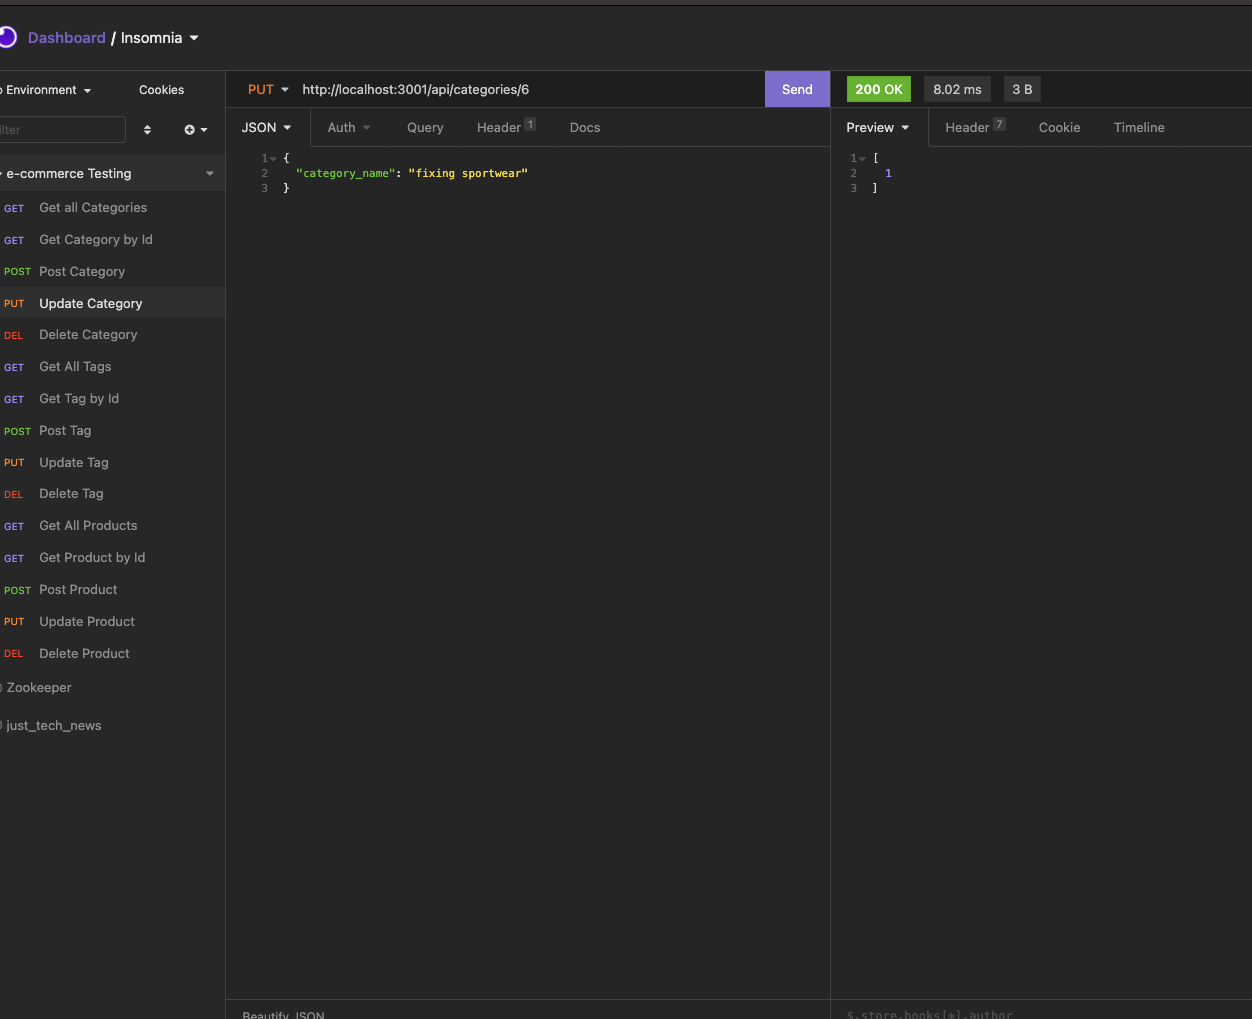Click the request filter input field
The width and height of the screenshot is (1252, 1019).
click(62, 130)
